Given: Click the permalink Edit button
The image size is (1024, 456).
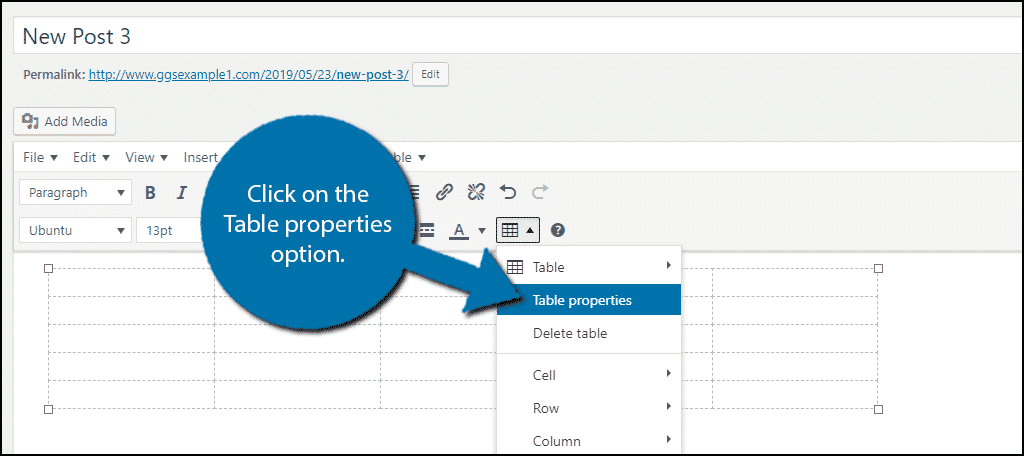Looking at the screenshot, I should 430,74.
